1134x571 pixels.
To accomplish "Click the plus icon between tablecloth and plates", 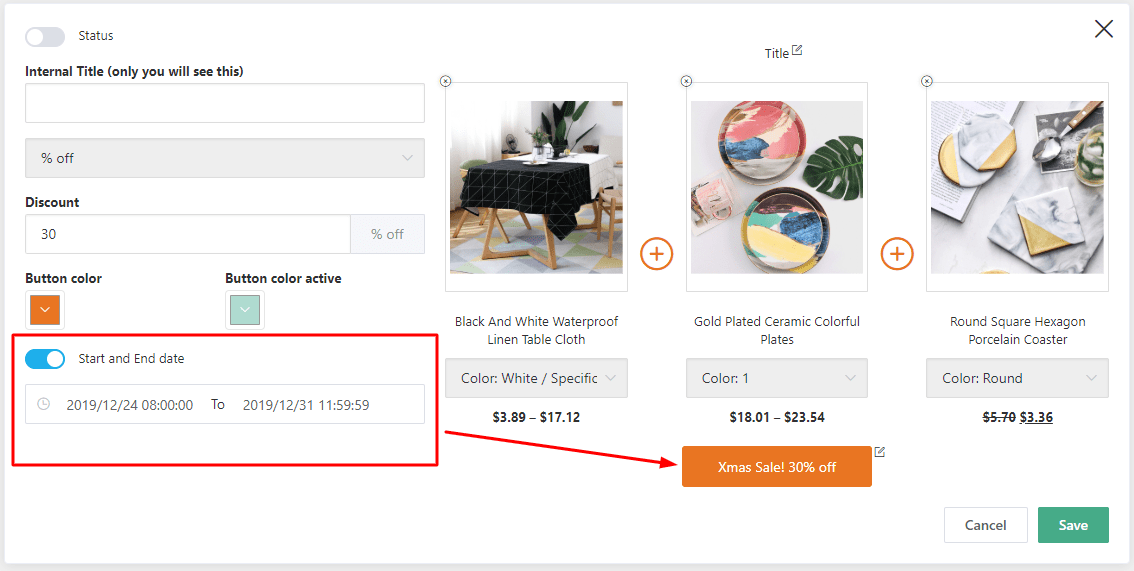I will pos(656,254).
